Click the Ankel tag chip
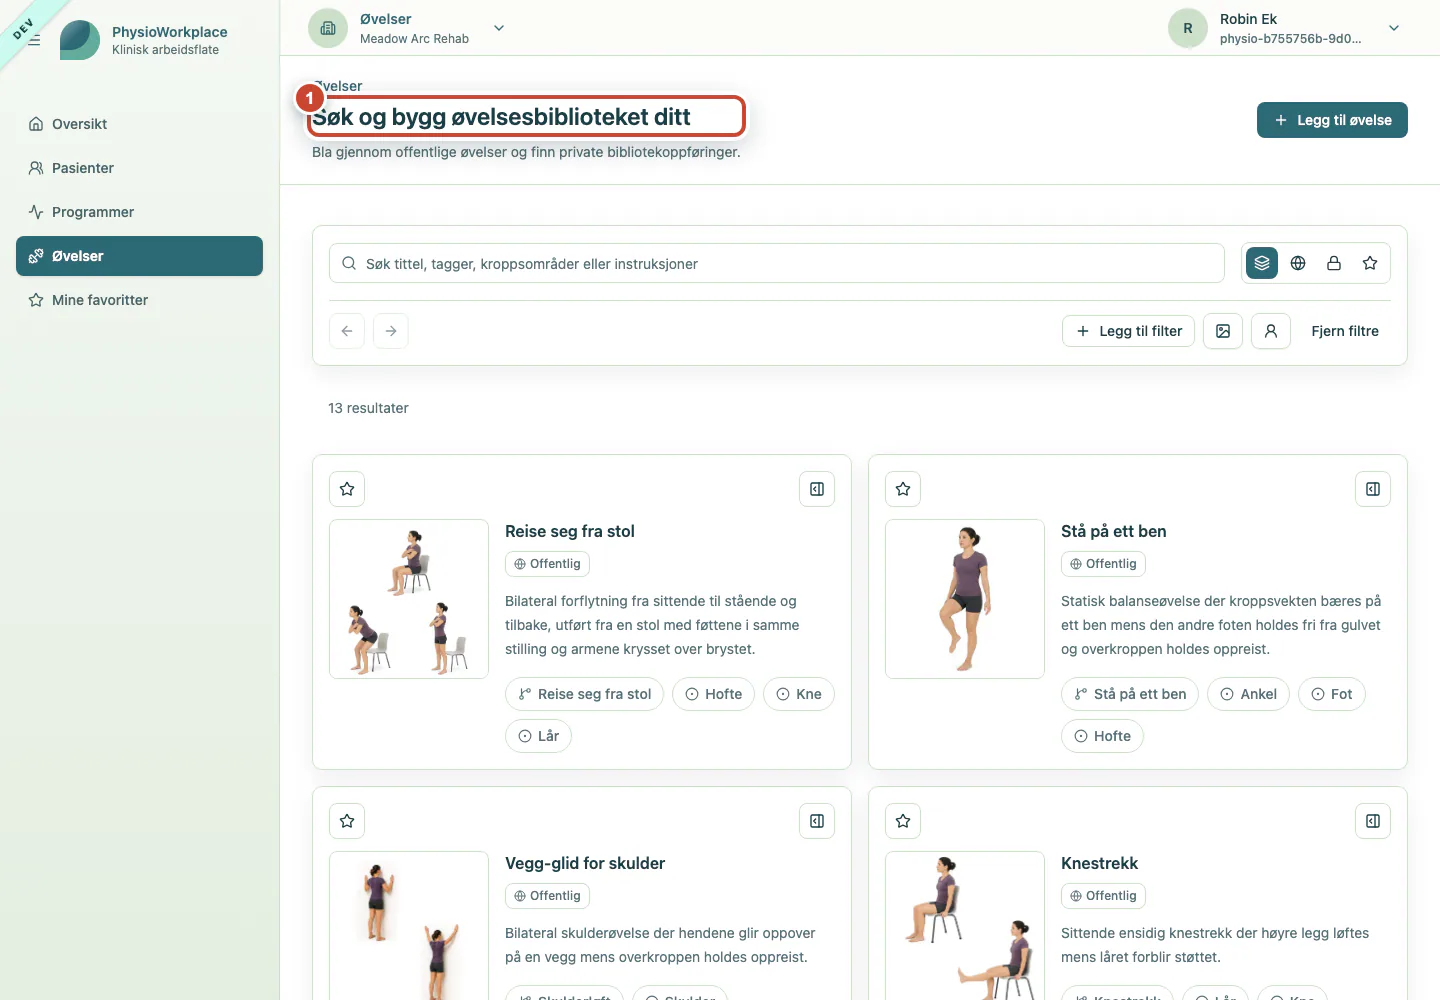Screen dimensions: 1440x1000 (x=1248, y=694)
